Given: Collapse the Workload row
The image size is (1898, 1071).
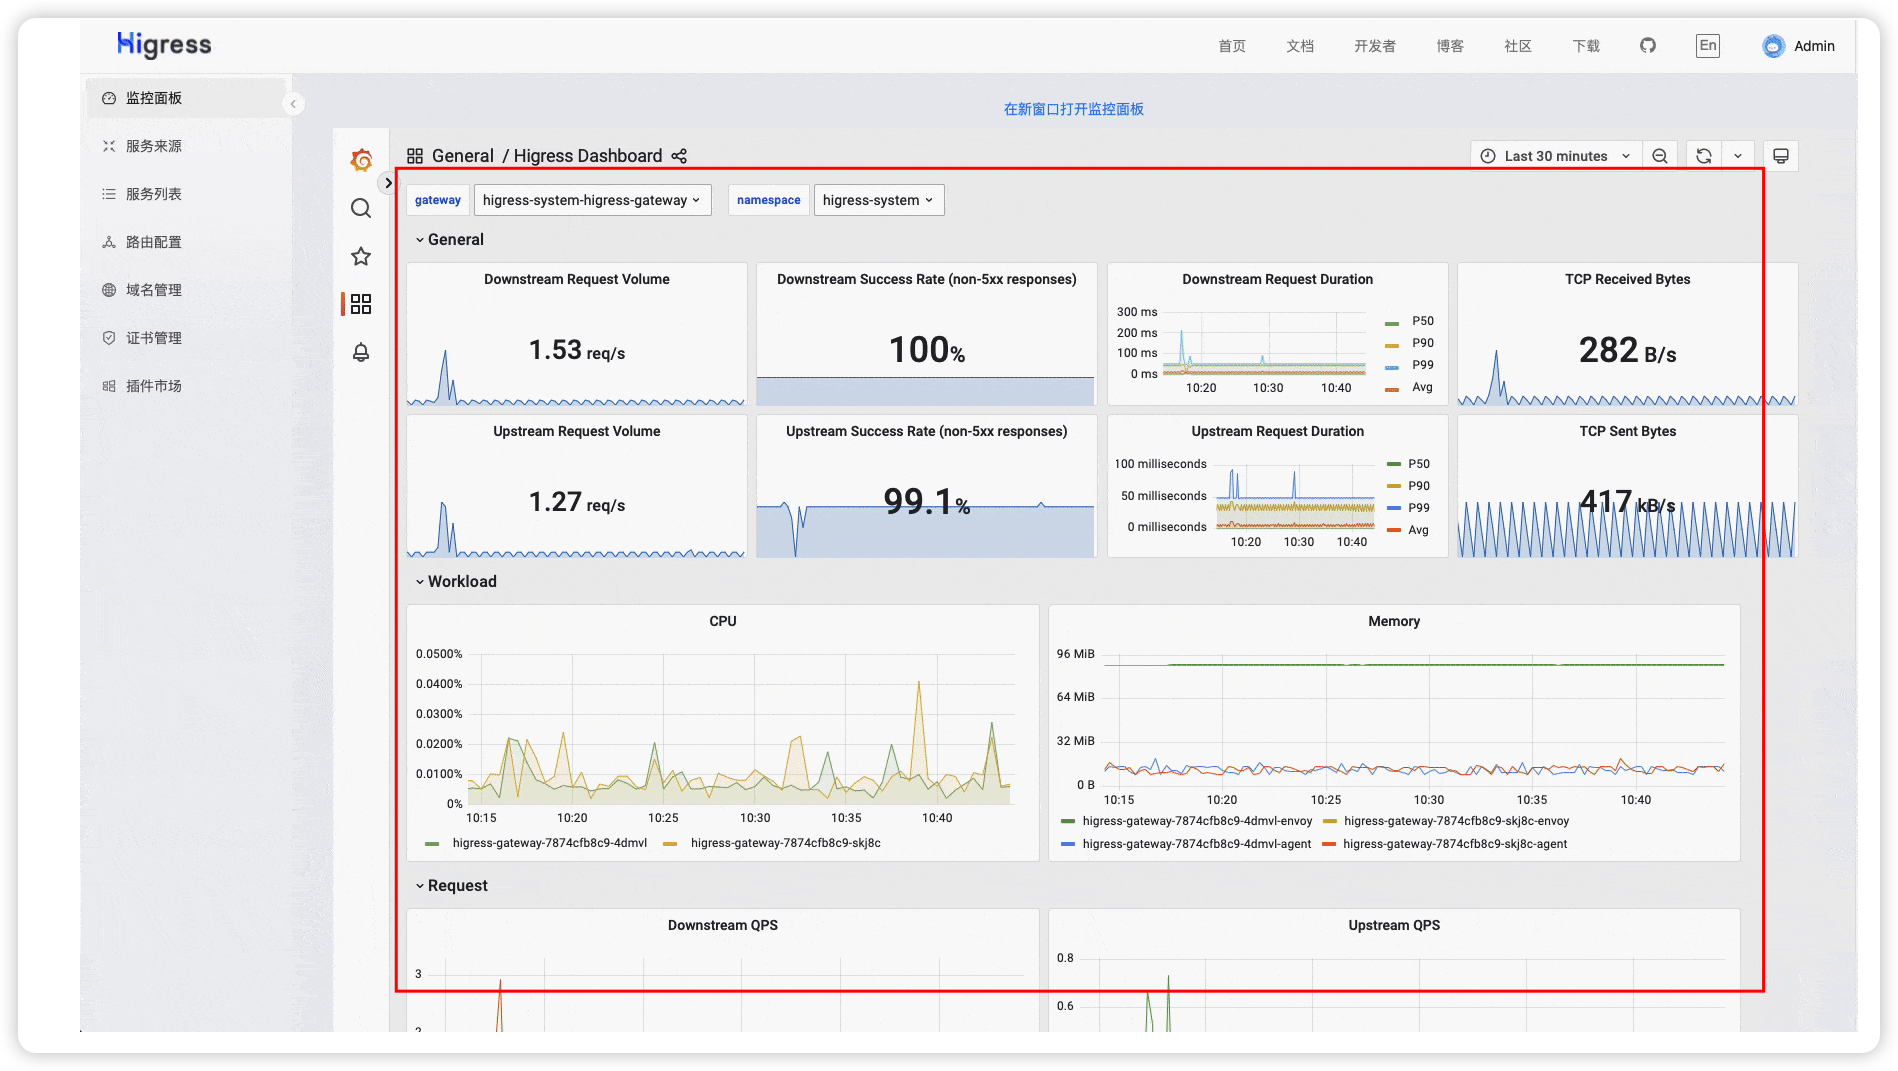Looking at the screenshot, I should tap(456, 582).
